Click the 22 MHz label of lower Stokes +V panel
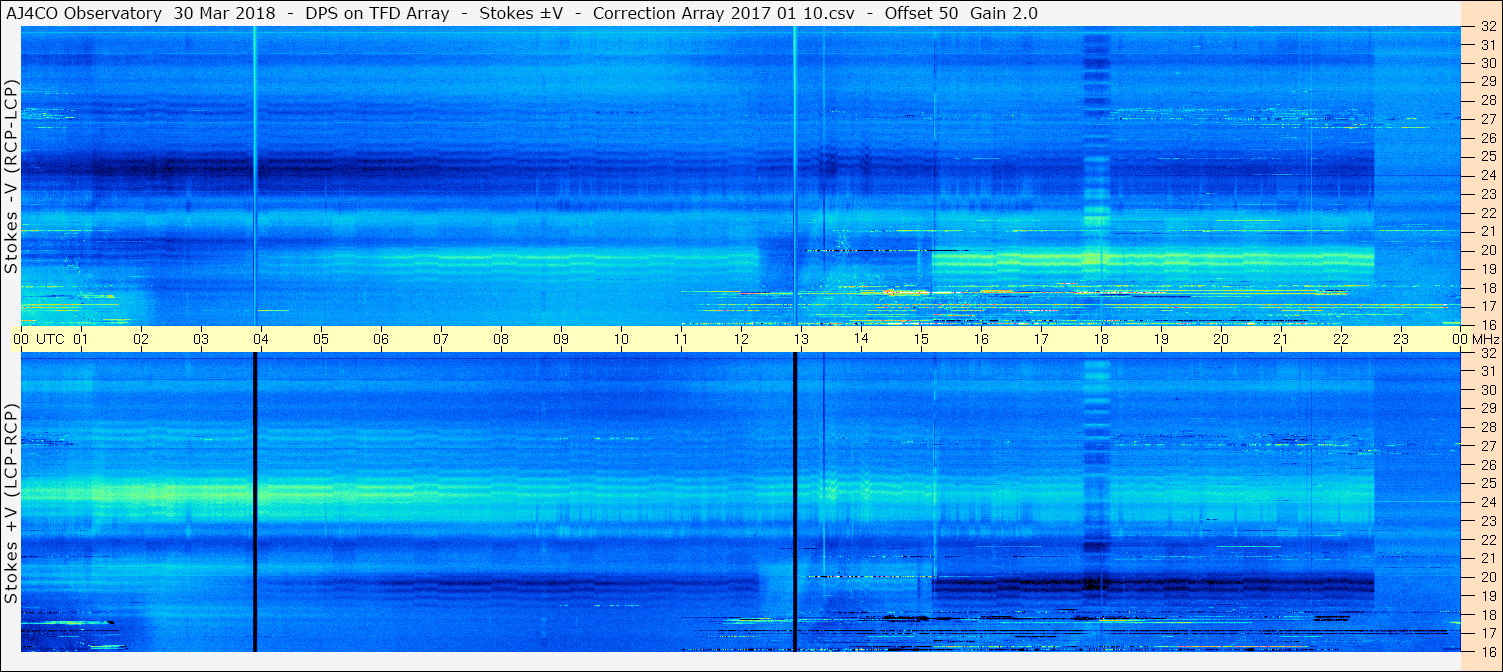Image resolution: width=1503 pixels, height=672 pixels. click(1487, 540)
